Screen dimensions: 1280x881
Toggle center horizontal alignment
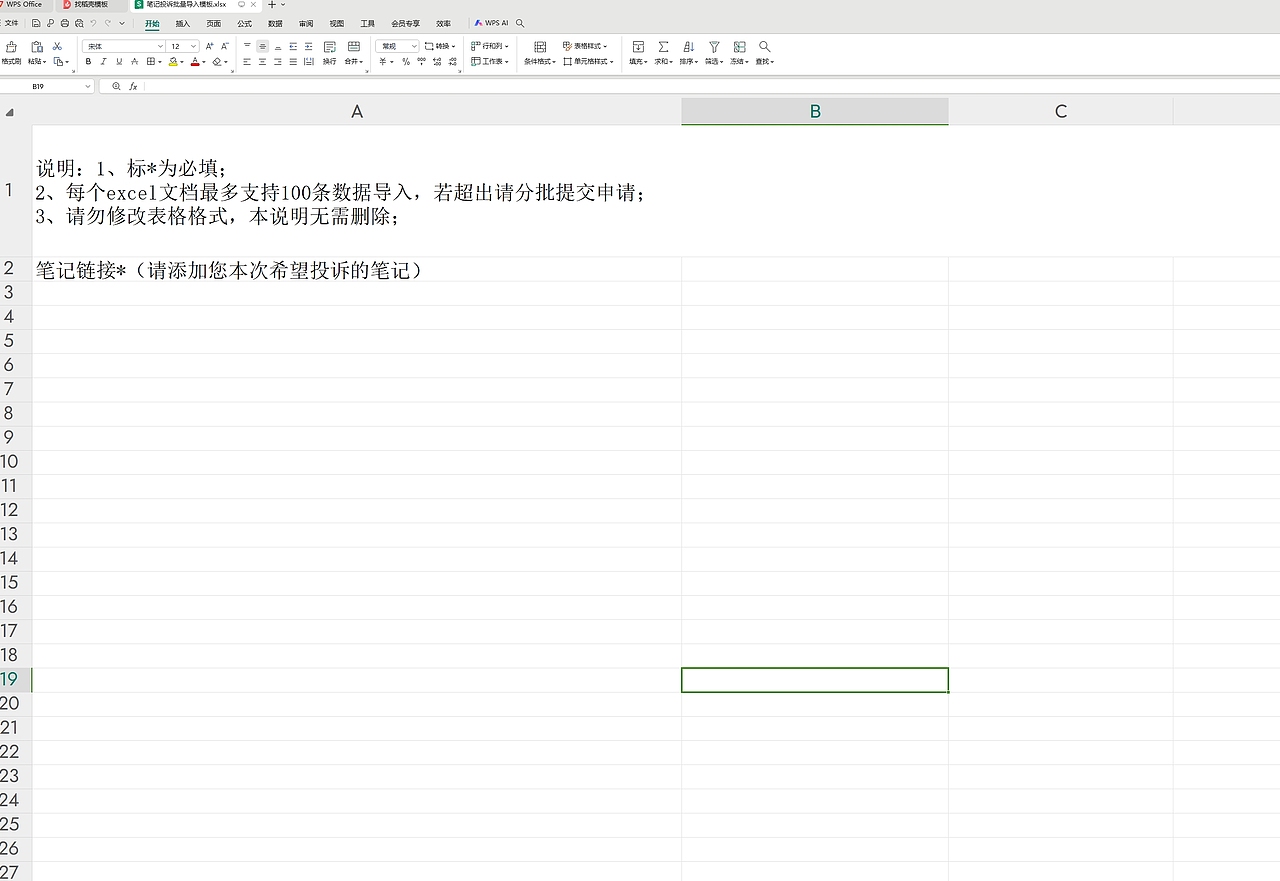(262, 62)
